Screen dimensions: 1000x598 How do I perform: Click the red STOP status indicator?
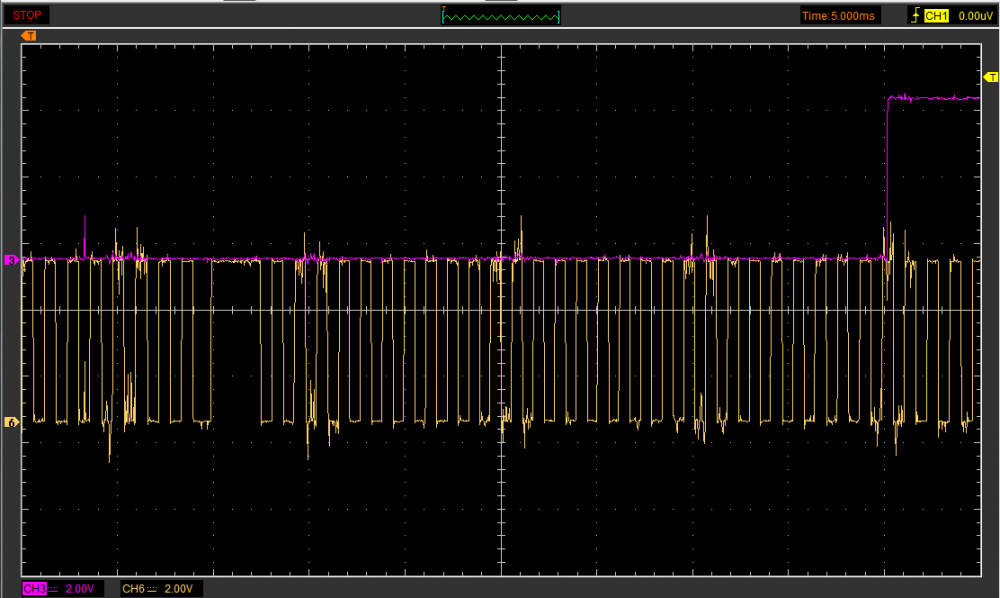click(x=27, y=15)
